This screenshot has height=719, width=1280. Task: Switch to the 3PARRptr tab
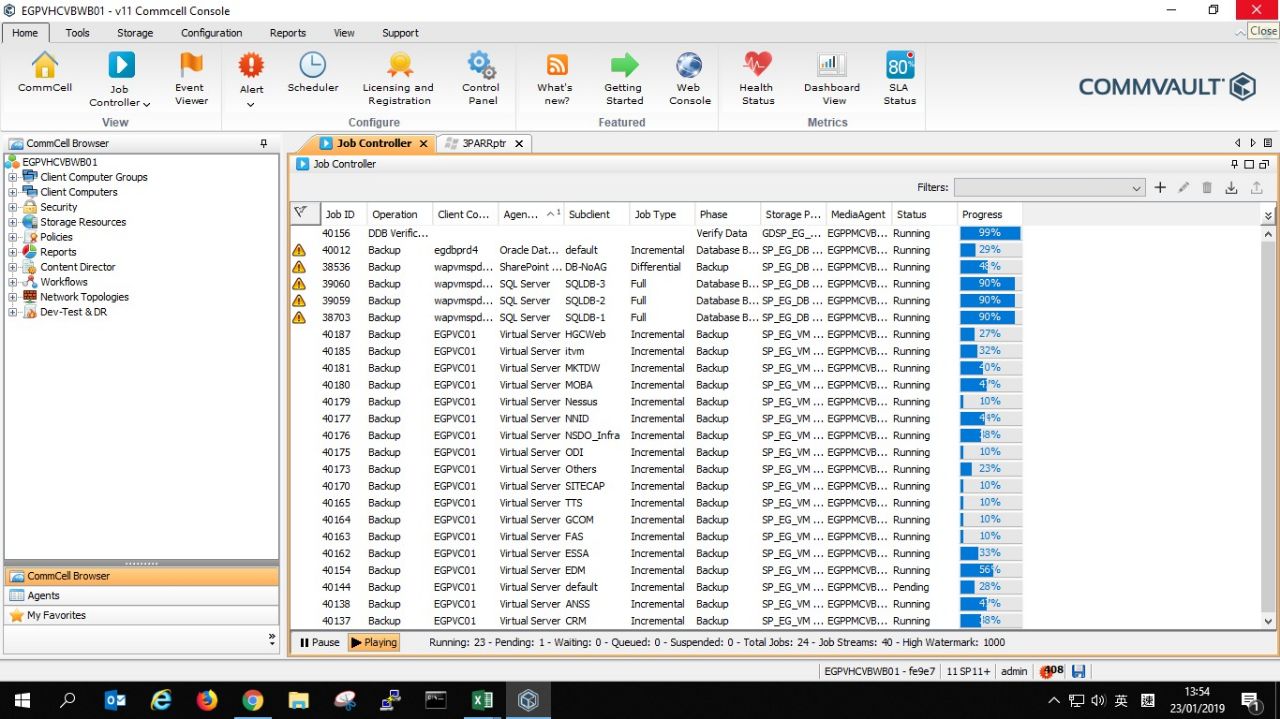coord(483,143)
